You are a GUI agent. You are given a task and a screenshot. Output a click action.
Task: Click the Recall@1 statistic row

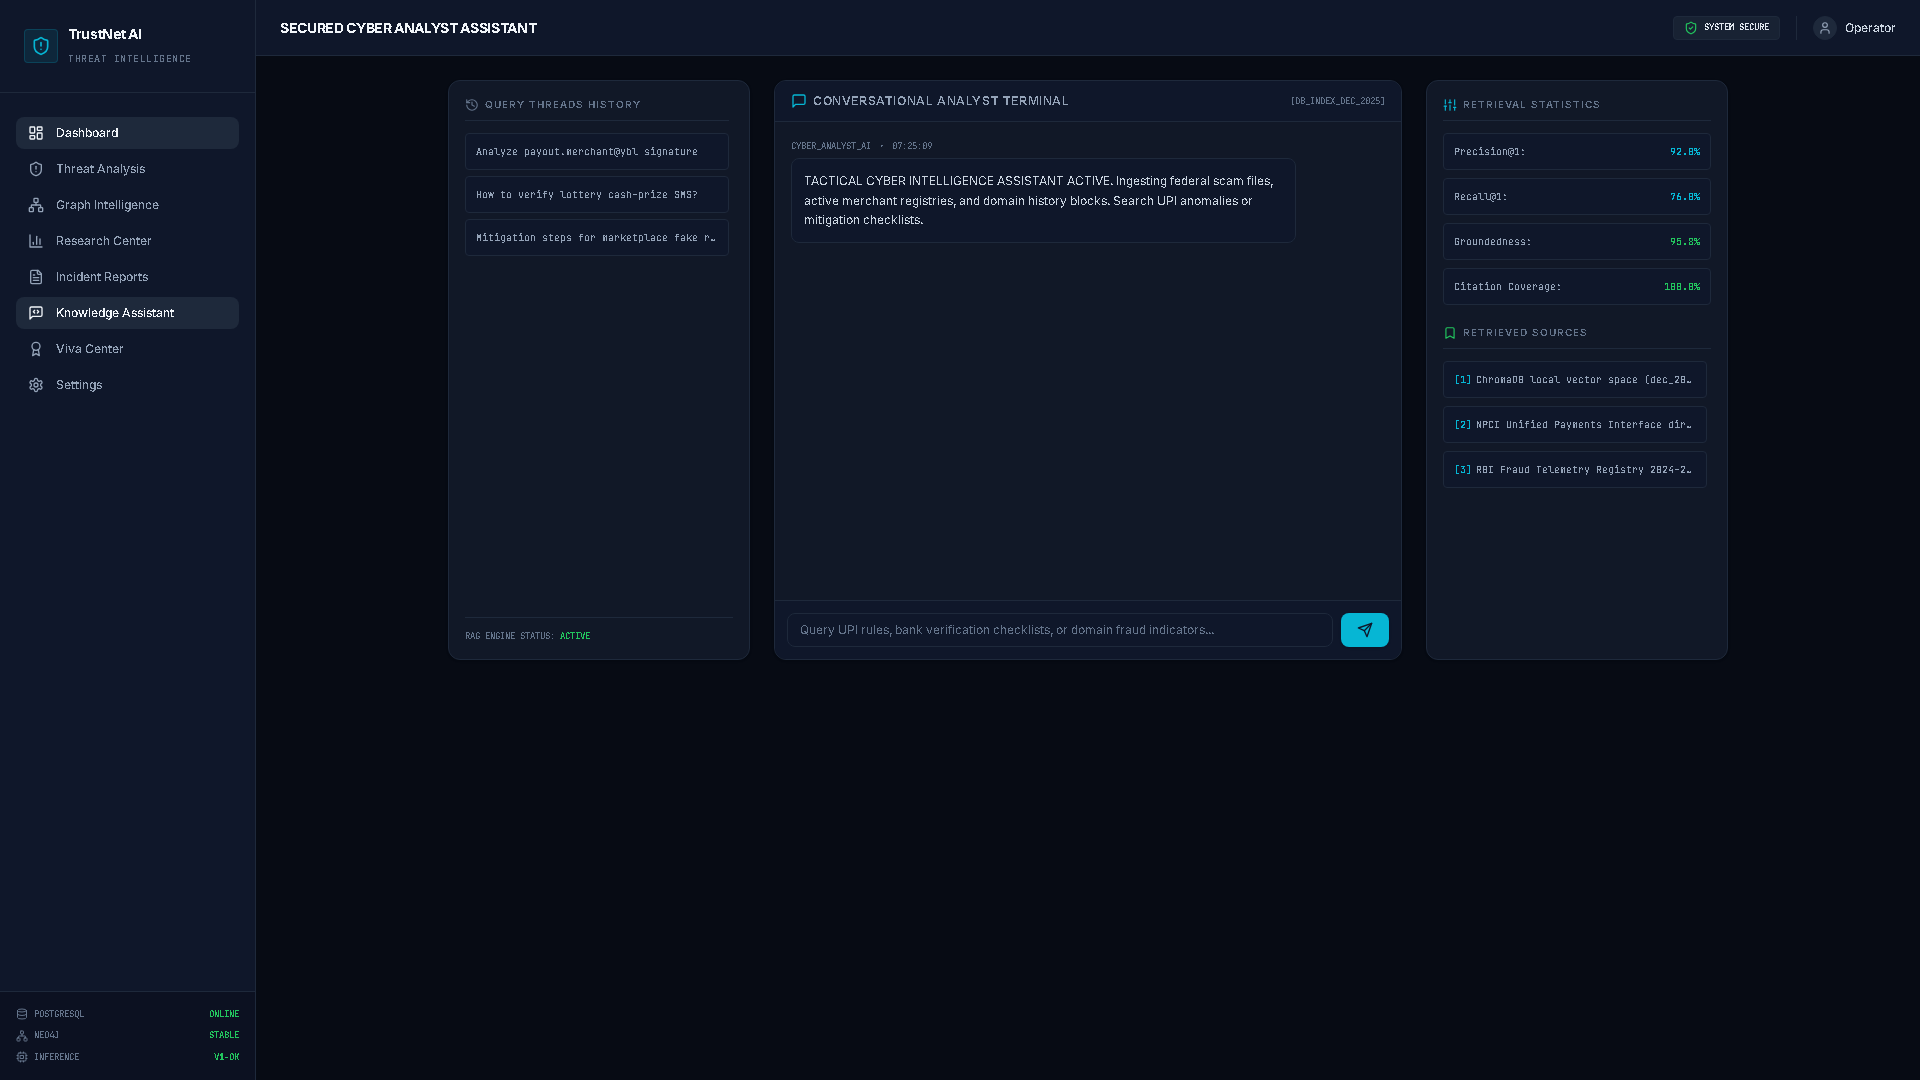tap(1577, 197)
